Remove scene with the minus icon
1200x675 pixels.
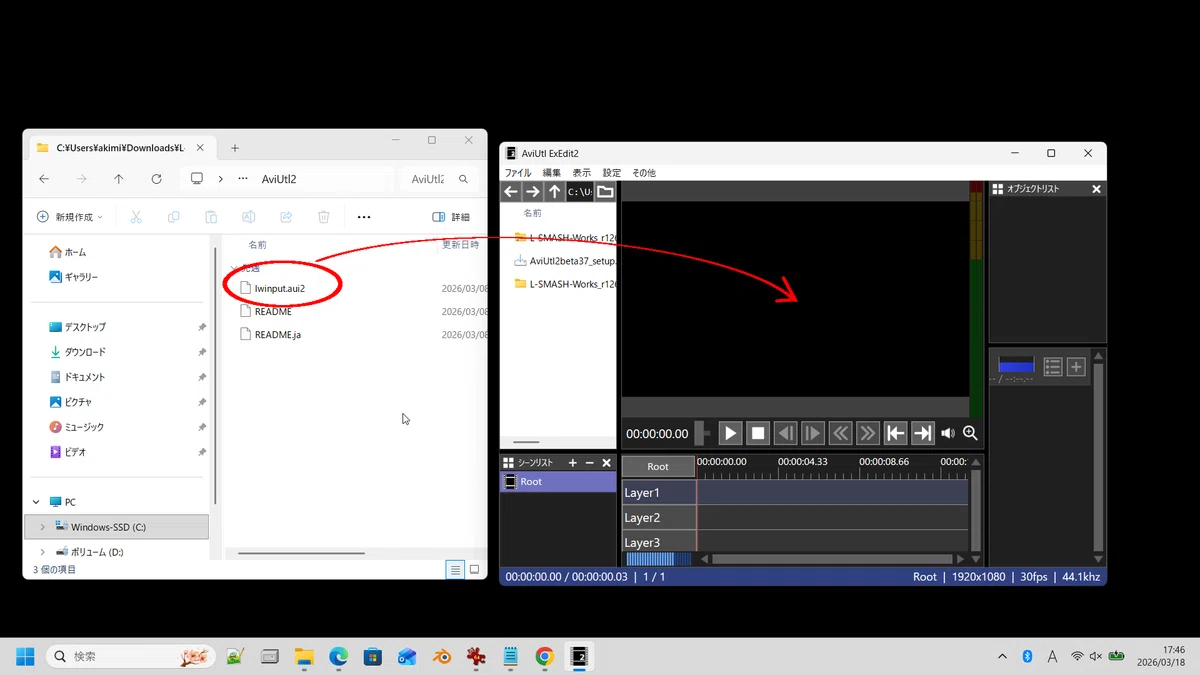[590, 463]
